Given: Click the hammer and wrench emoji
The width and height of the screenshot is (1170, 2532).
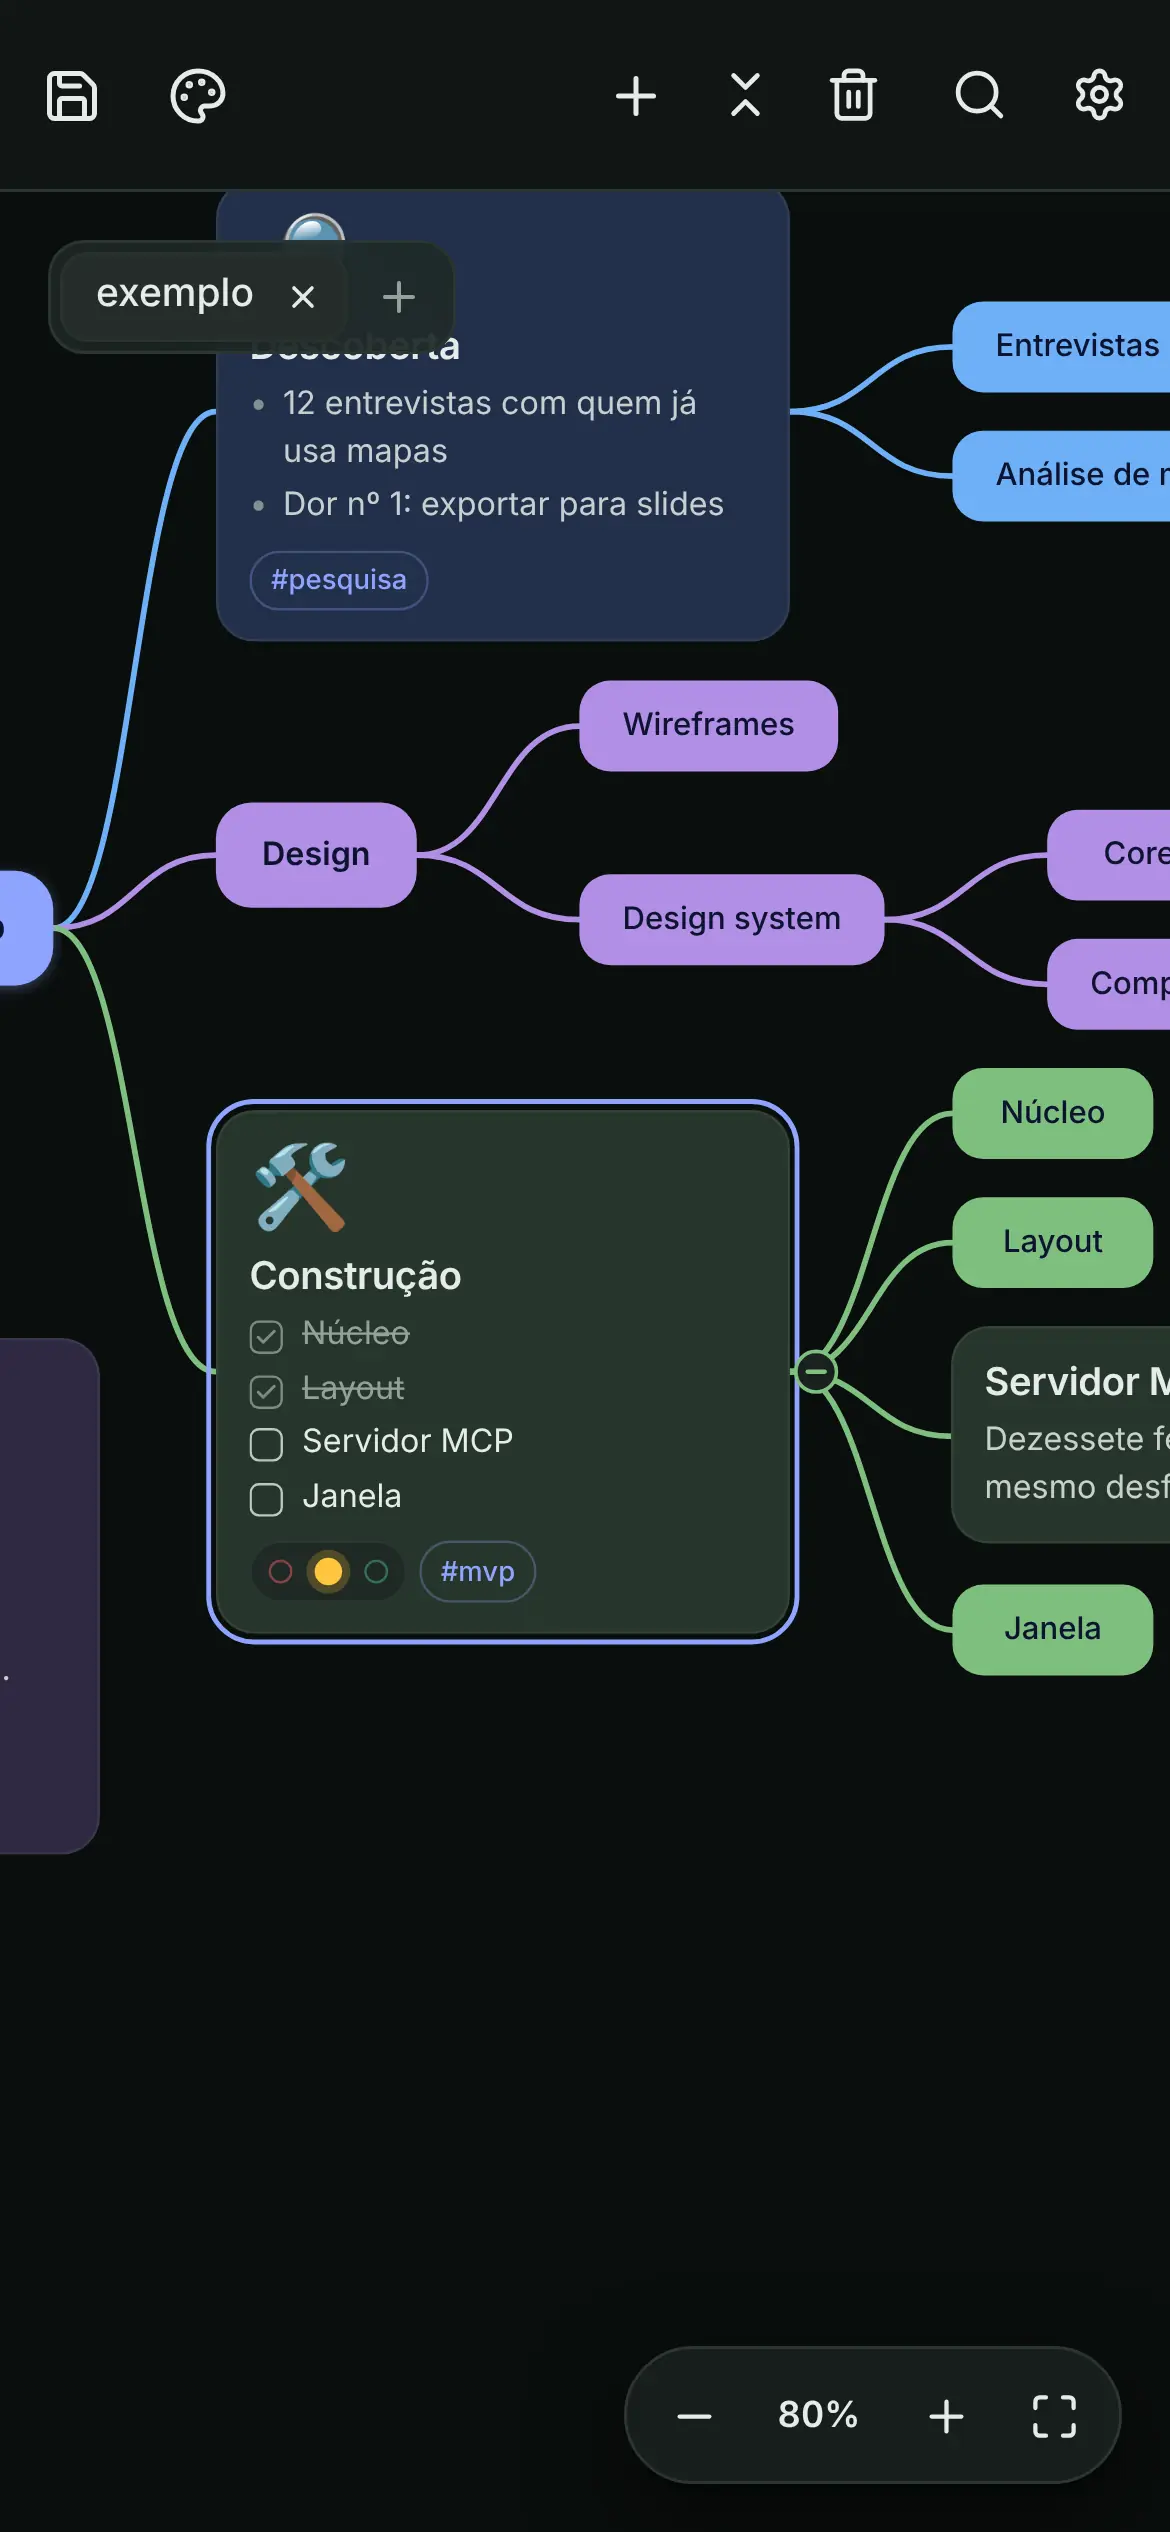Looking at the screenshot, I should (300, 1187).
